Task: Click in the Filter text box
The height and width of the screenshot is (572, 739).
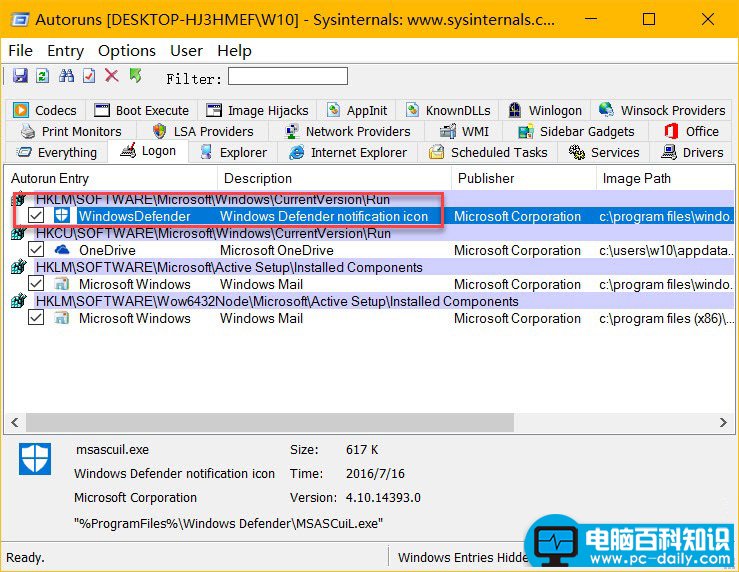Action: click(288, 76)
